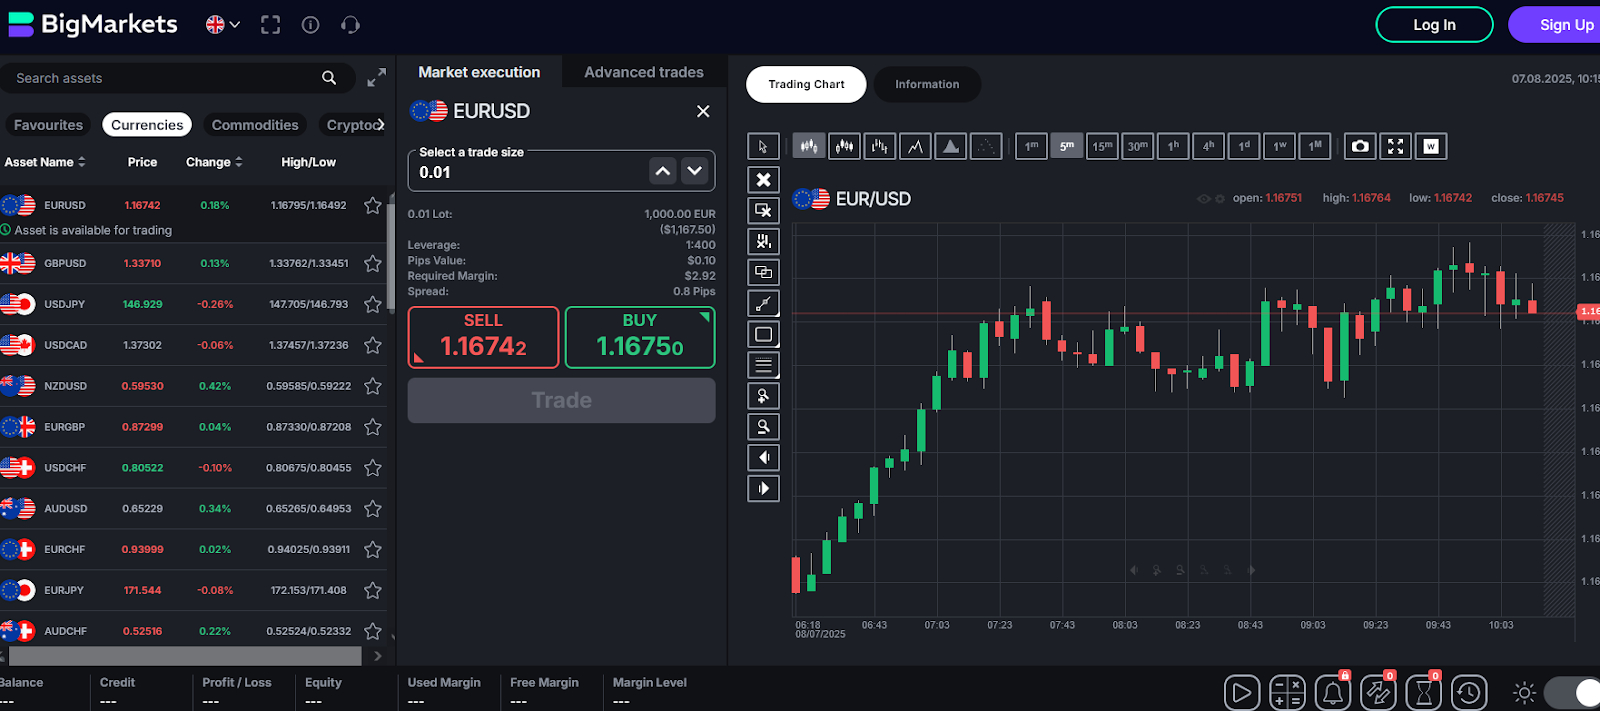
Task: Close the EURUSD trade panel
Action: 703,111
